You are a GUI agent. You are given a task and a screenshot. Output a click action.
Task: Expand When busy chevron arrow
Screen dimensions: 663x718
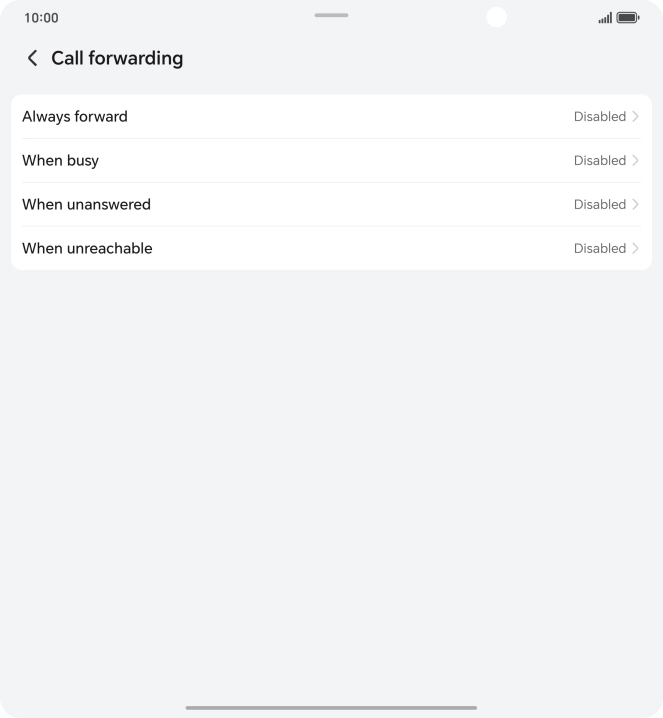(636, 160)
